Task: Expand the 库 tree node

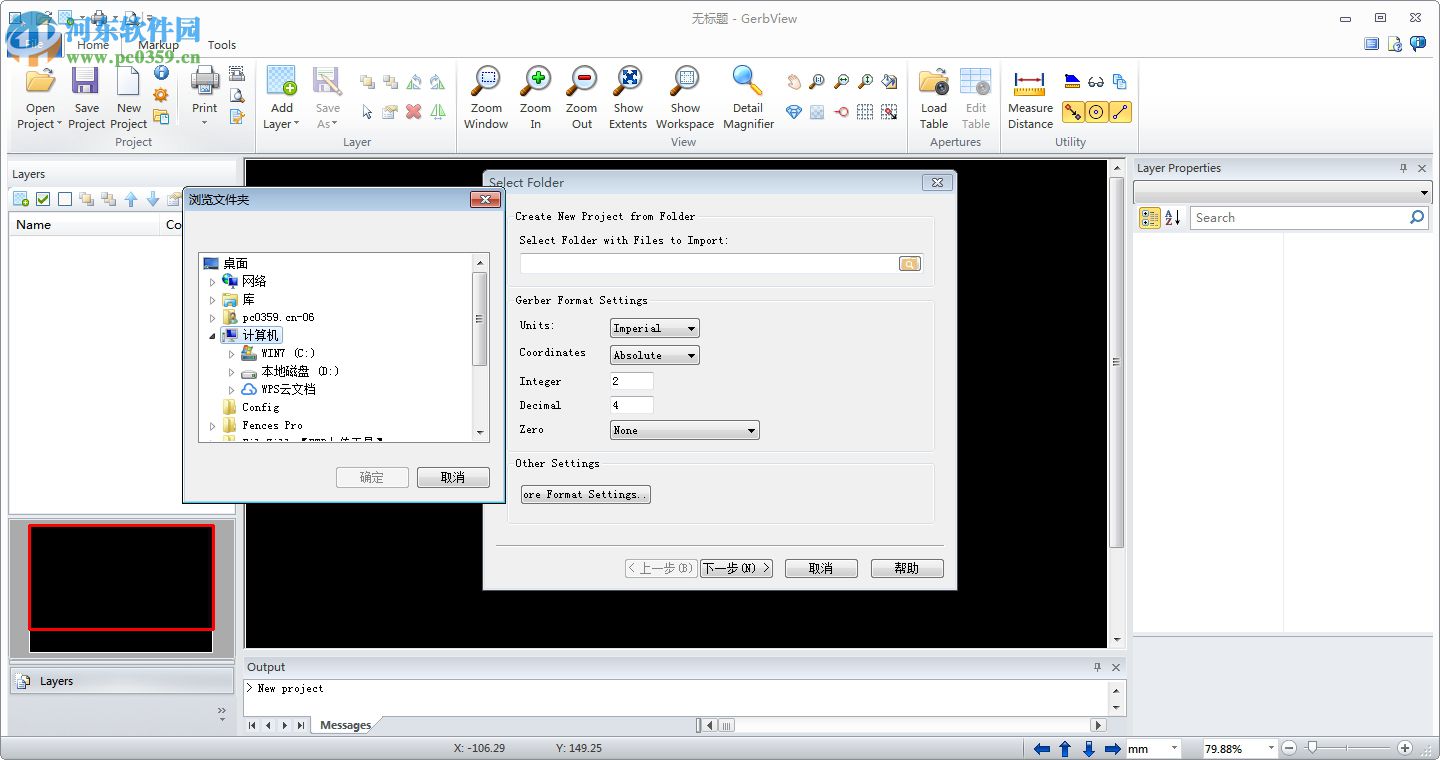Action: coord(212,300)
